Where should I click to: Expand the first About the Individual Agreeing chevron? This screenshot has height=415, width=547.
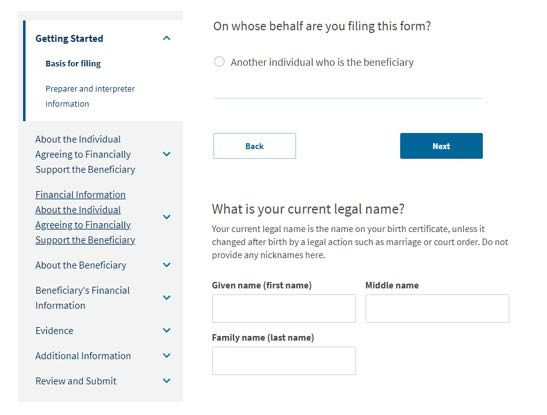(167, 154)
